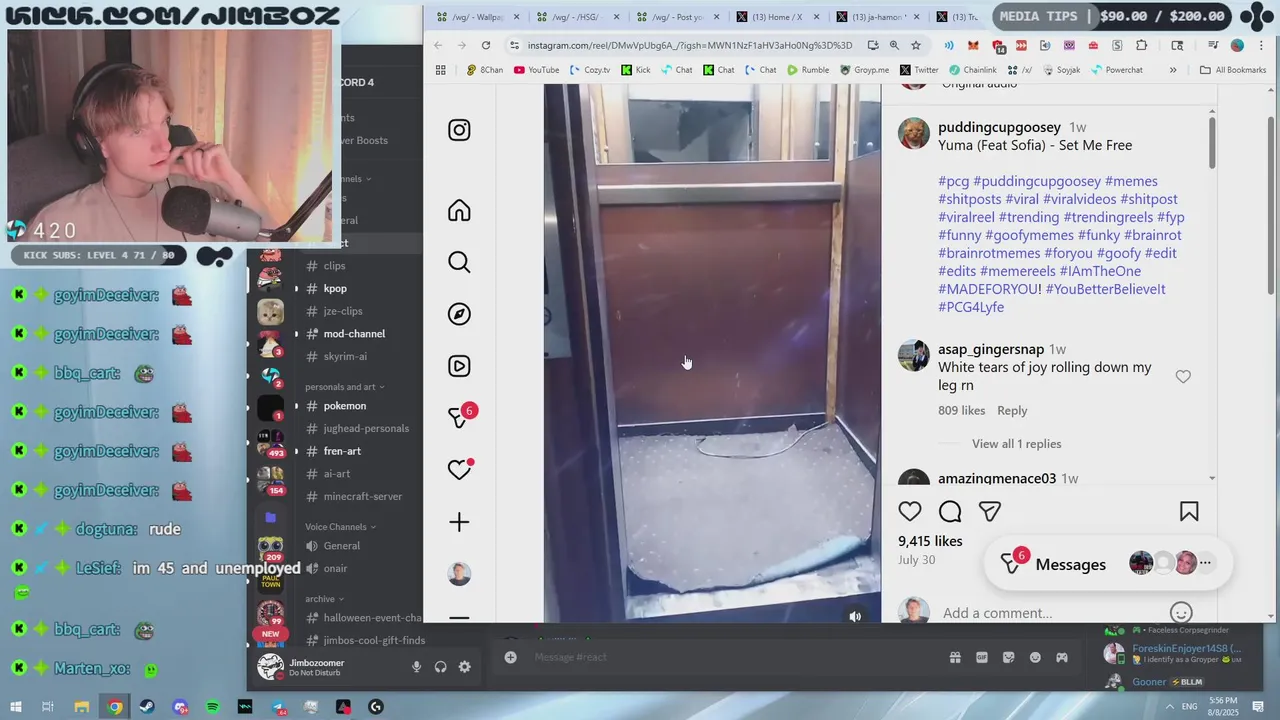Viewport: 1280px width, 720px height.
Task: Save the reel with bookmark icon
Action: tap(1189, 512)
